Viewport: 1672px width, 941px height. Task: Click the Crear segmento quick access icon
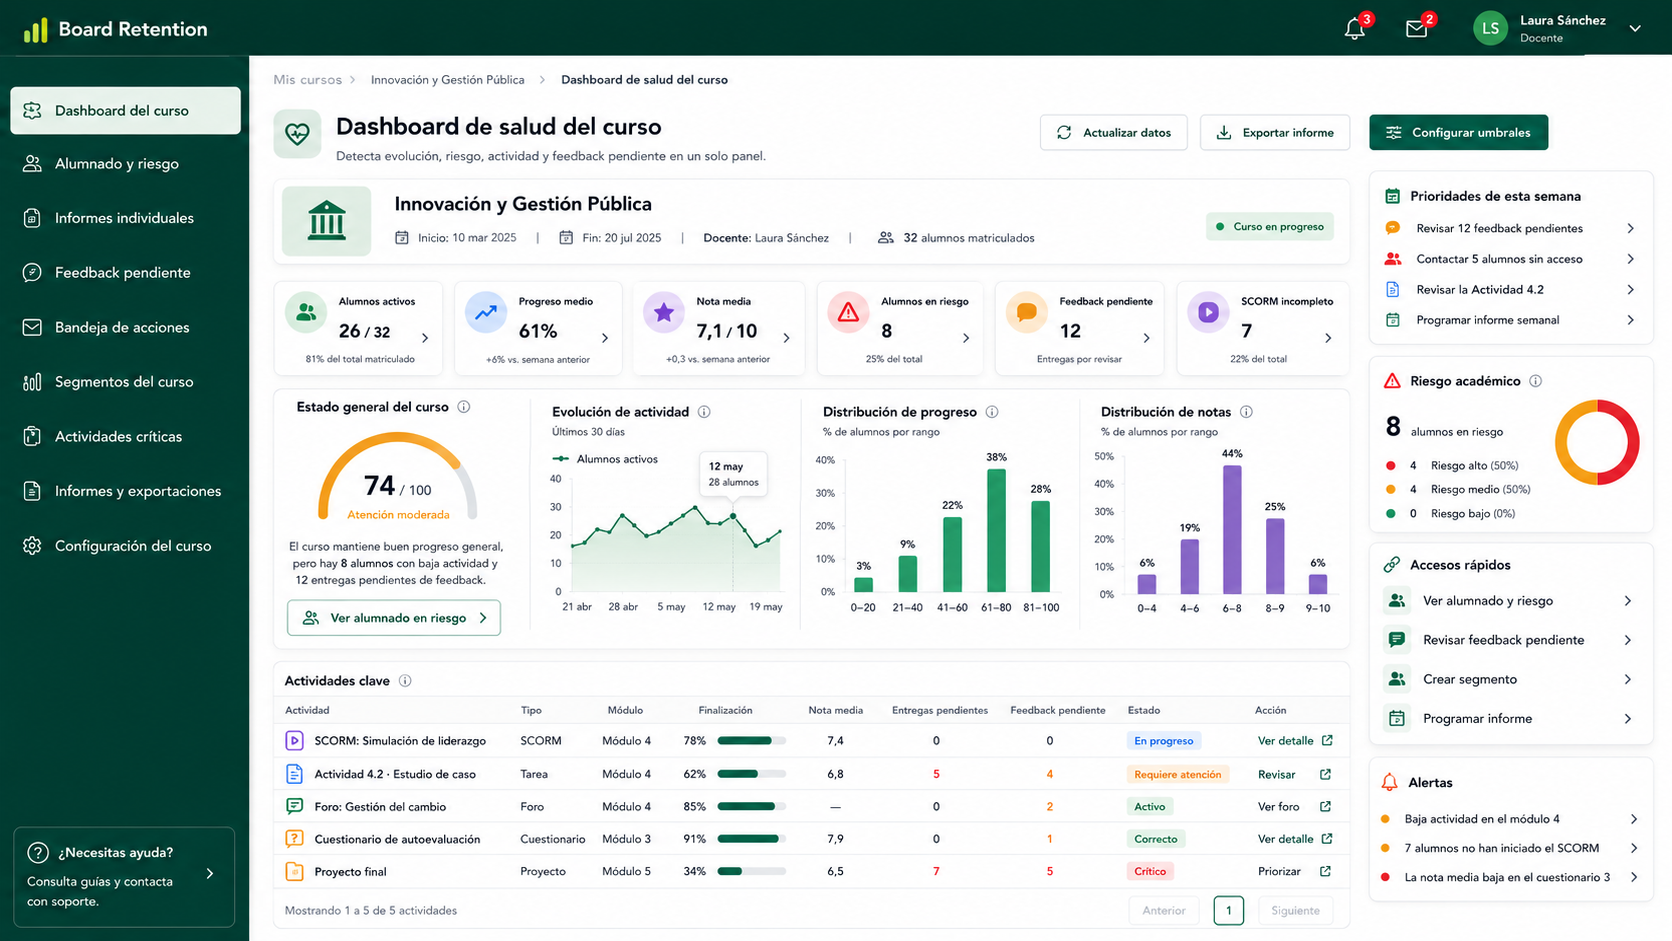pos(1397,680)
